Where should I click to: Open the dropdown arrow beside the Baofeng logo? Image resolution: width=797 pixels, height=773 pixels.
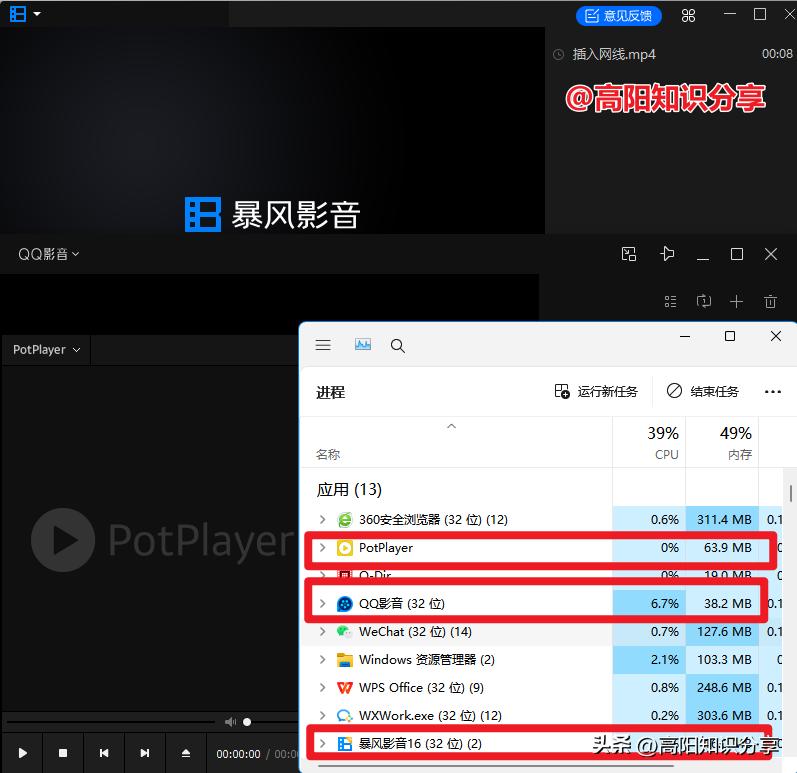click(37, 14)
